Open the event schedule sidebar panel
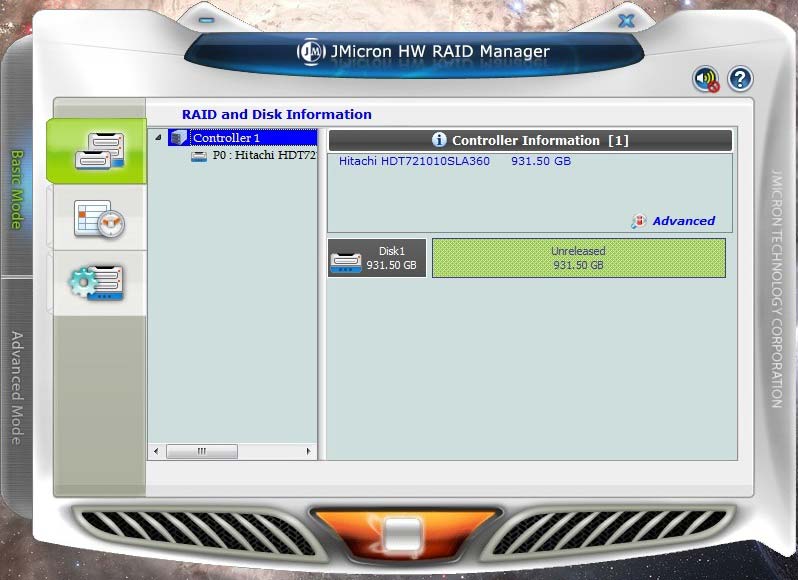The width and height of the screenshot is (798, 580). point(97,217)
